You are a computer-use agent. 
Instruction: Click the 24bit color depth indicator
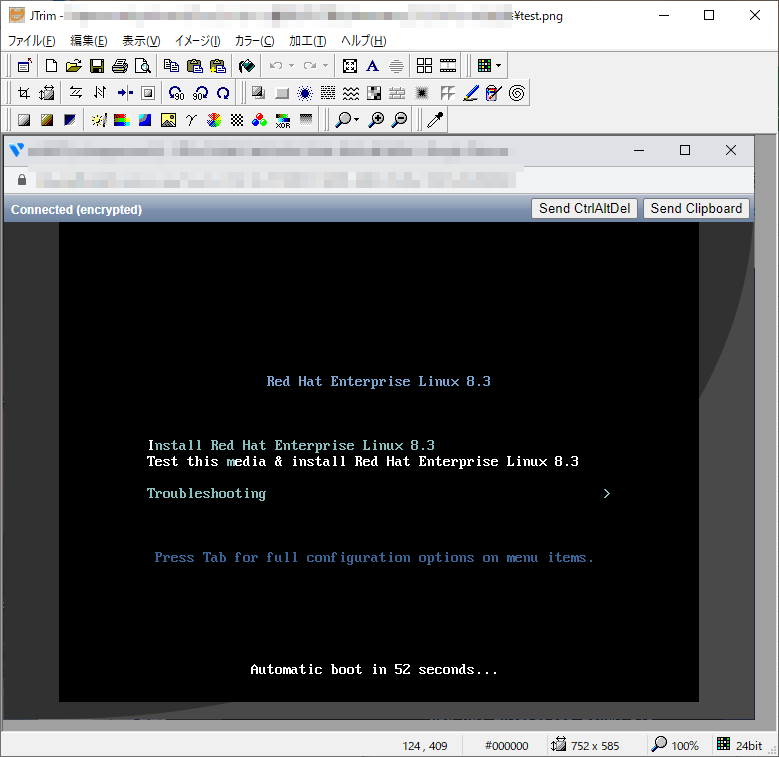tap(739, 745)
